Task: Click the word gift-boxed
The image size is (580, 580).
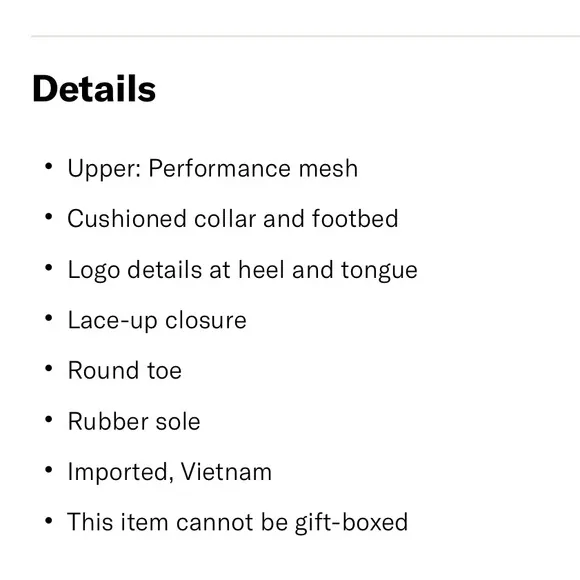Action: click(x=351, y=522)
